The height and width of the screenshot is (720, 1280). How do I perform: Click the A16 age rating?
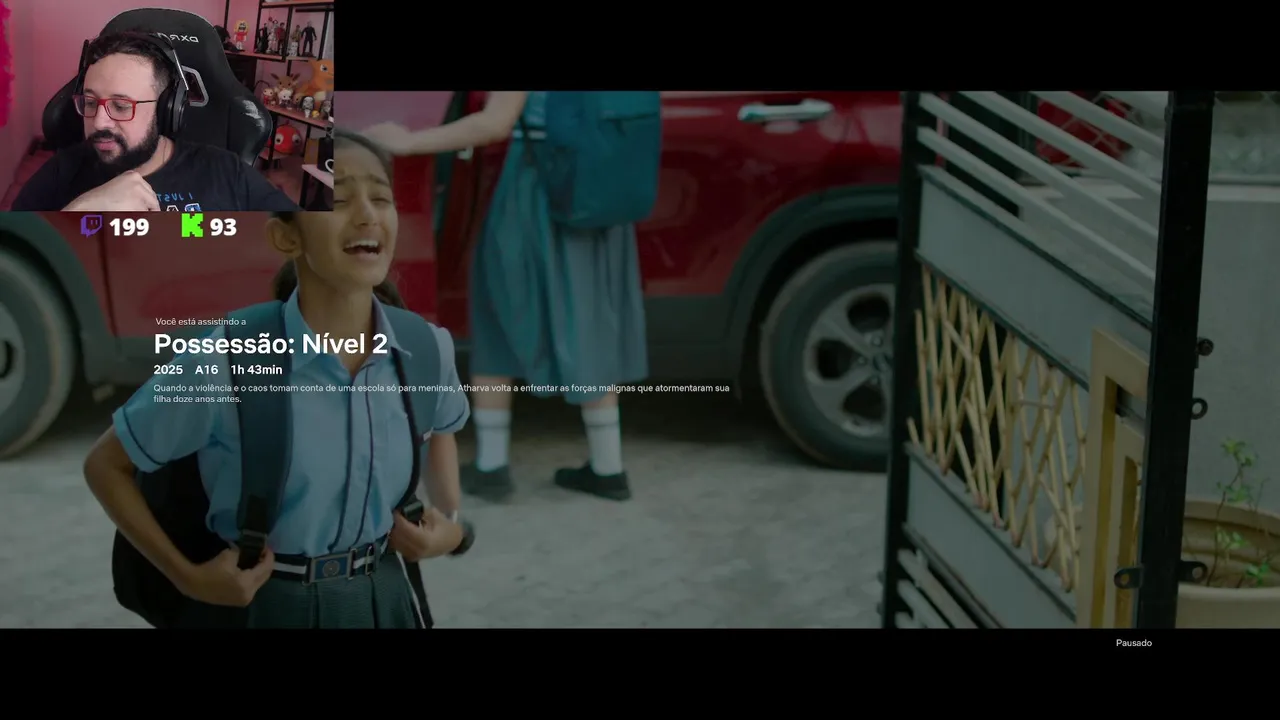[x=206, y=370]
